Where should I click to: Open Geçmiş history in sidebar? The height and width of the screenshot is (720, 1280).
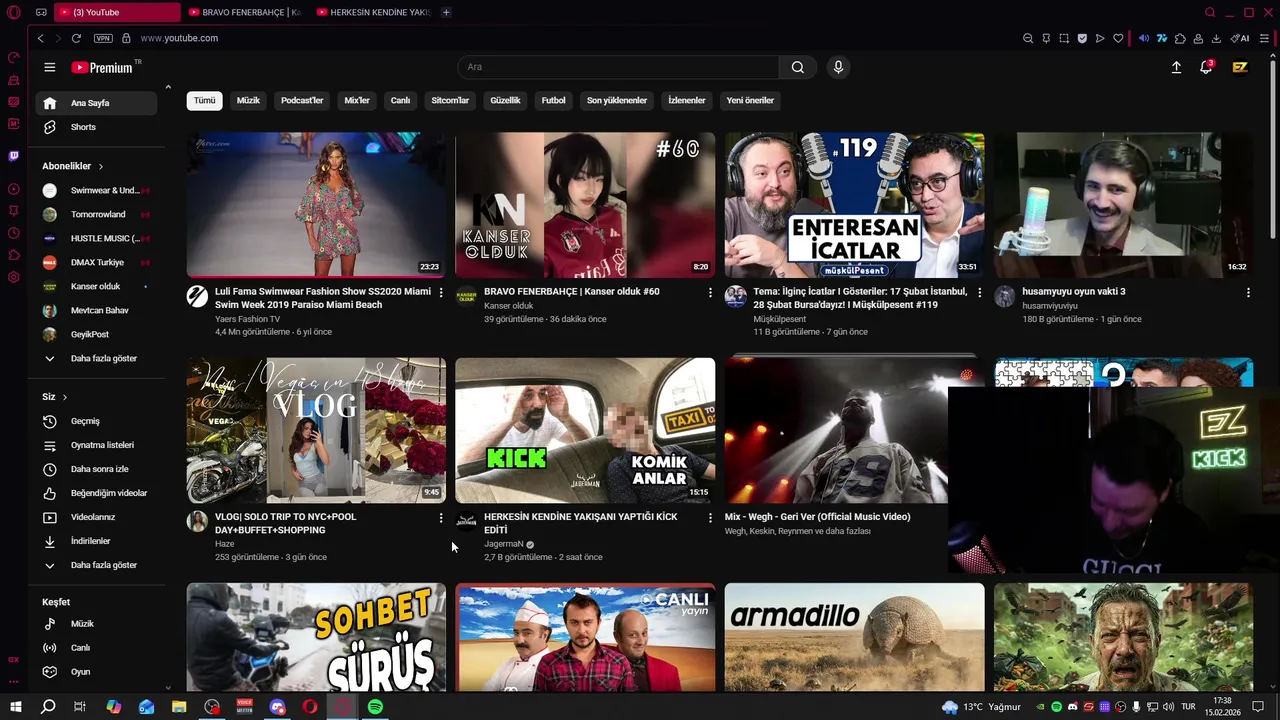coord(96,421)
